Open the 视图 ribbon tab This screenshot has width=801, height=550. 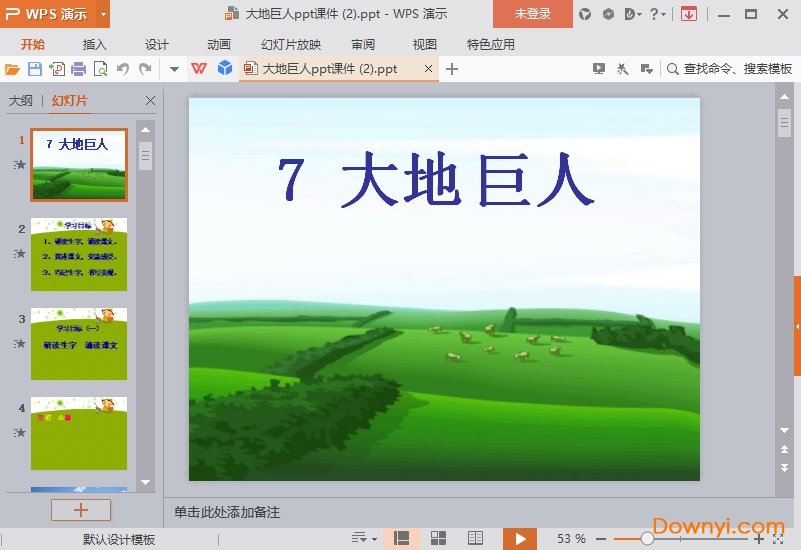pyautogui.click(x=425, y=44)
